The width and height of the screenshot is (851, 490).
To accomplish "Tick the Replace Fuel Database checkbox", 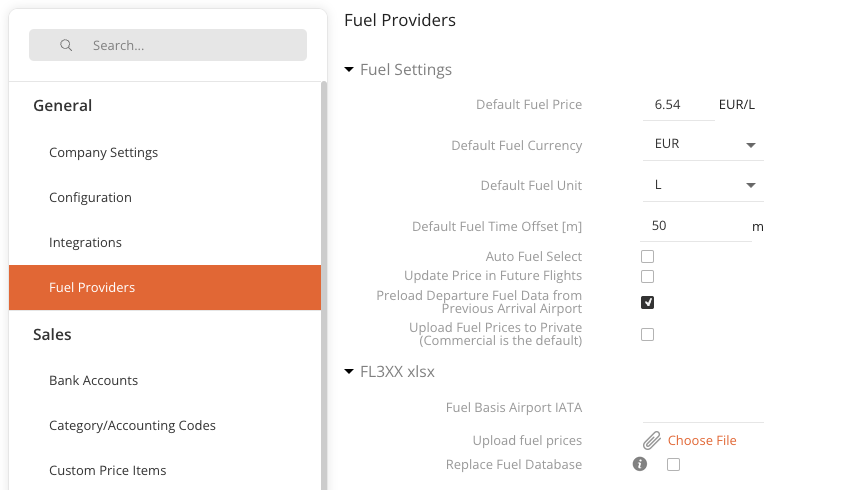I will pyautogui.click(x=674, y=464).
